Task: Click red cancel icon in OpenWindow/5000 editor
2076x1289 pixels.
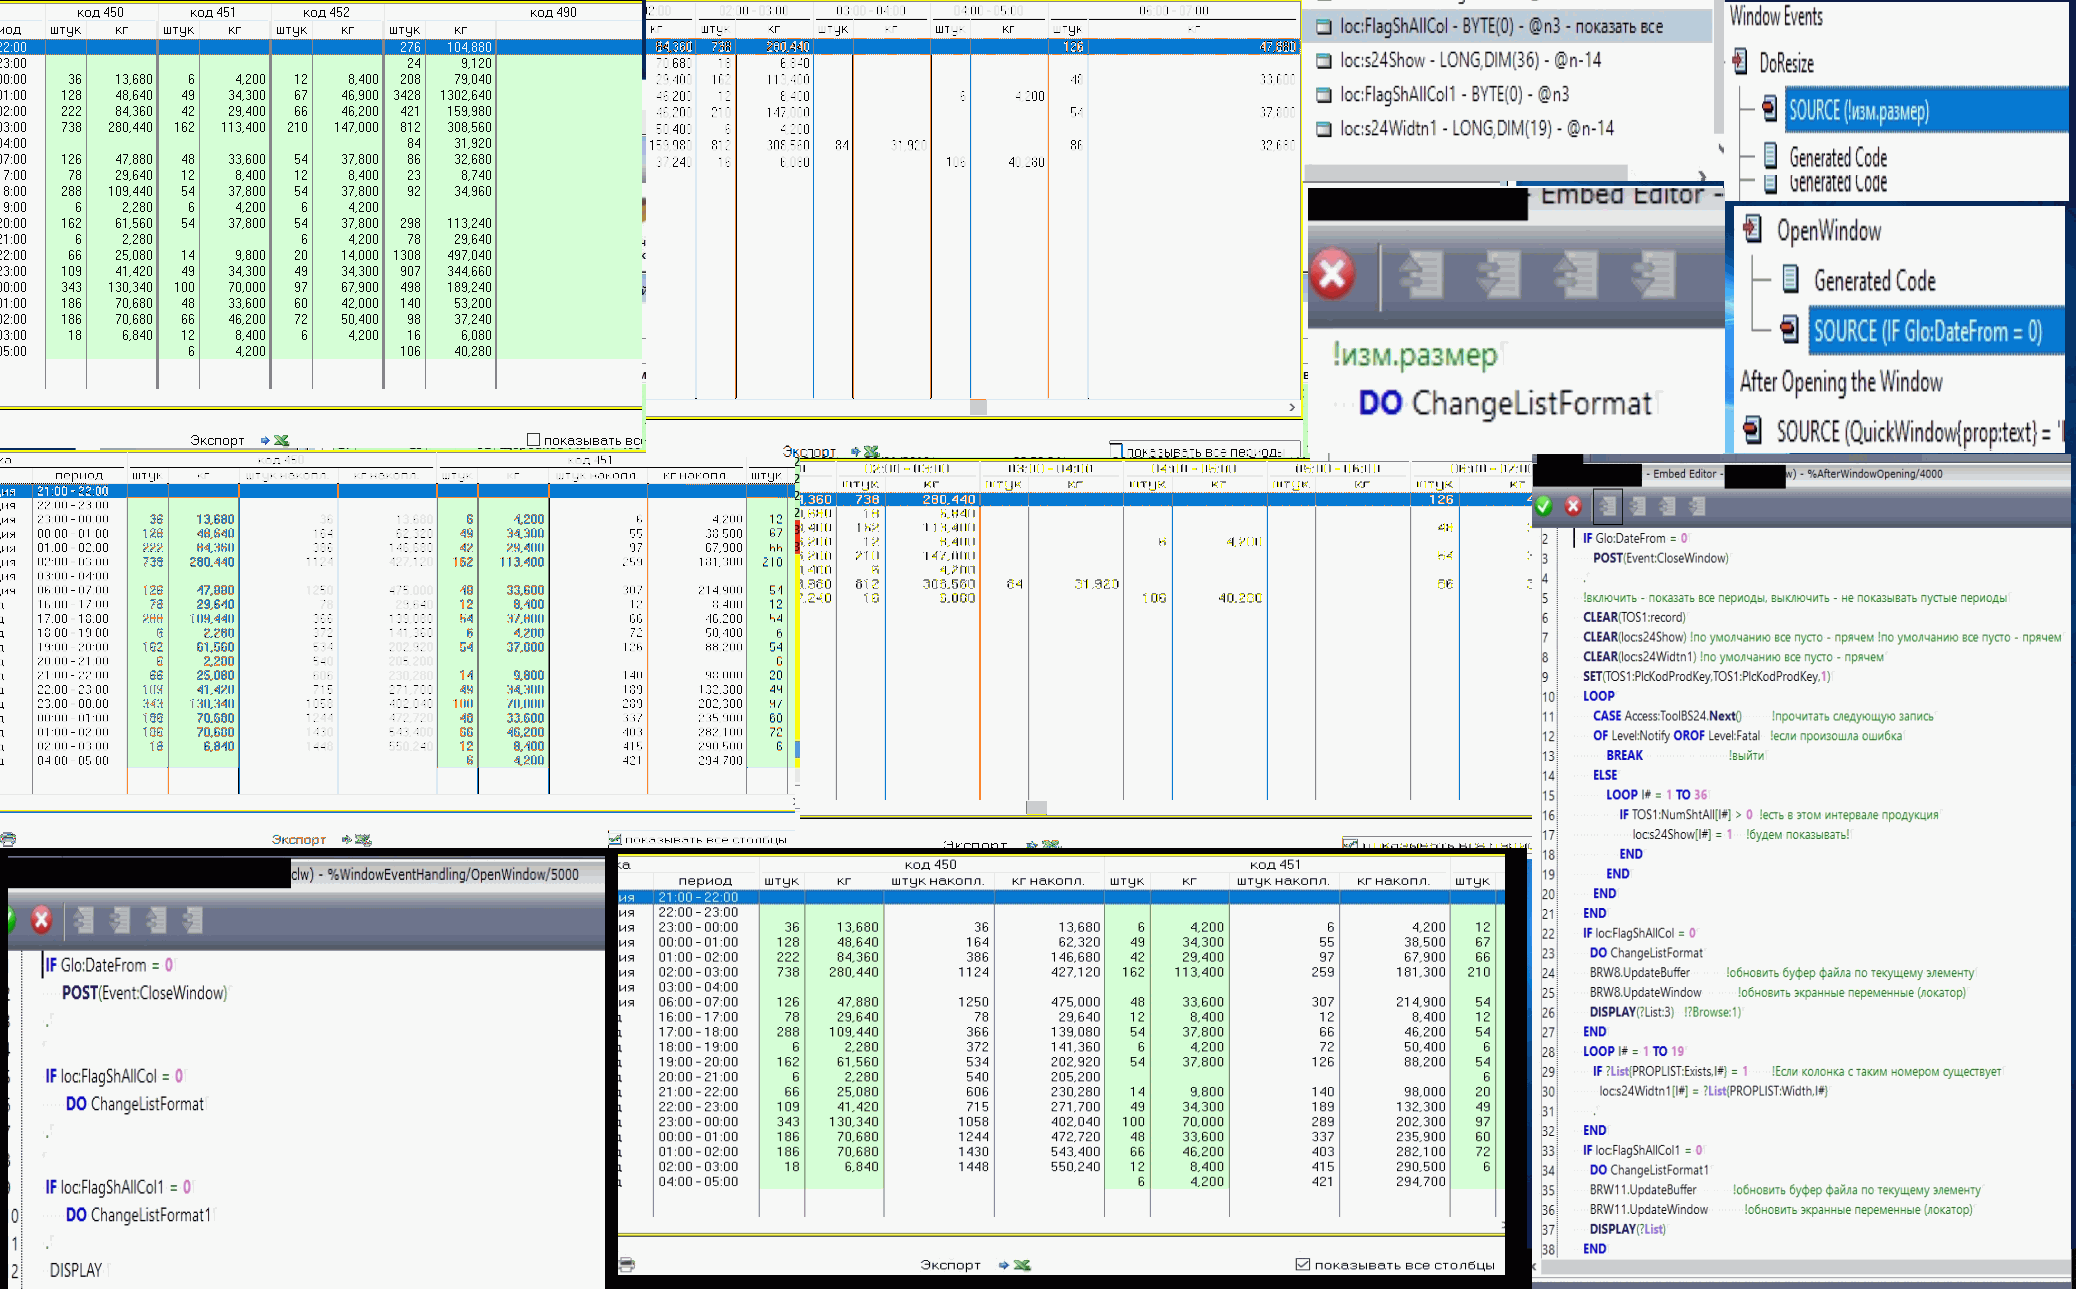Action: 41,920
